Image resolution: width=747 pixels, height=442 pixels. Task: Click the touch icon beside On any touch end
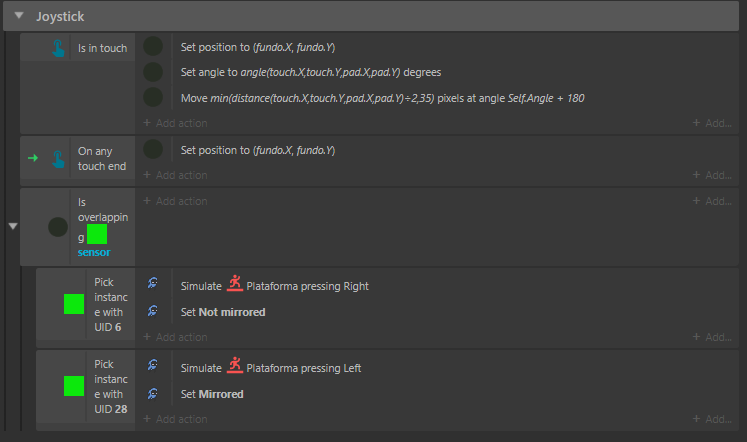[58, 159]
